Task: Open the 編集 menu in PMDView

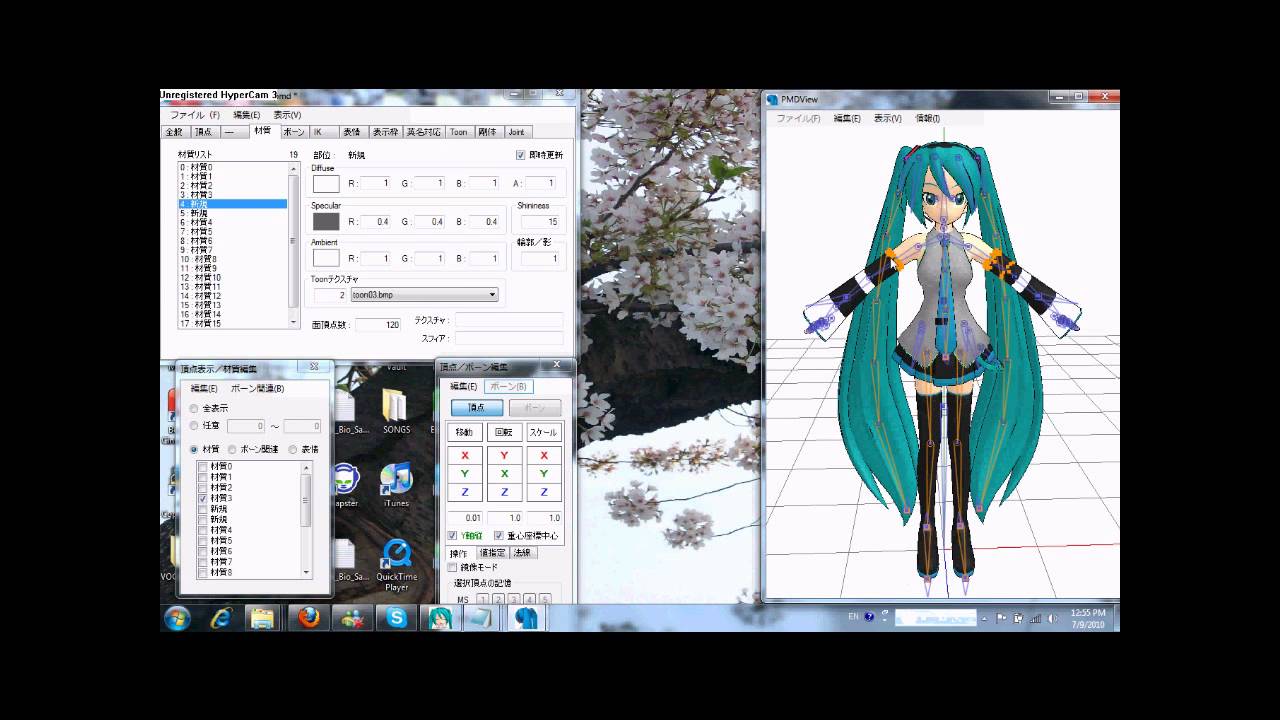Action: pos(846,118)
